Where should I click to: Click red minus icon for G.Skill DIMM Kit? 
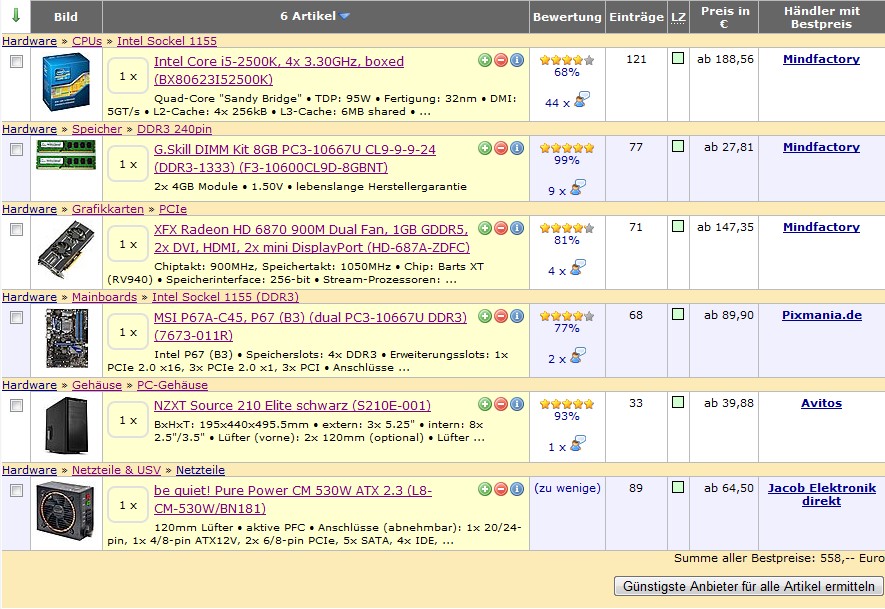pyautogui.click(x=501, y=148)
